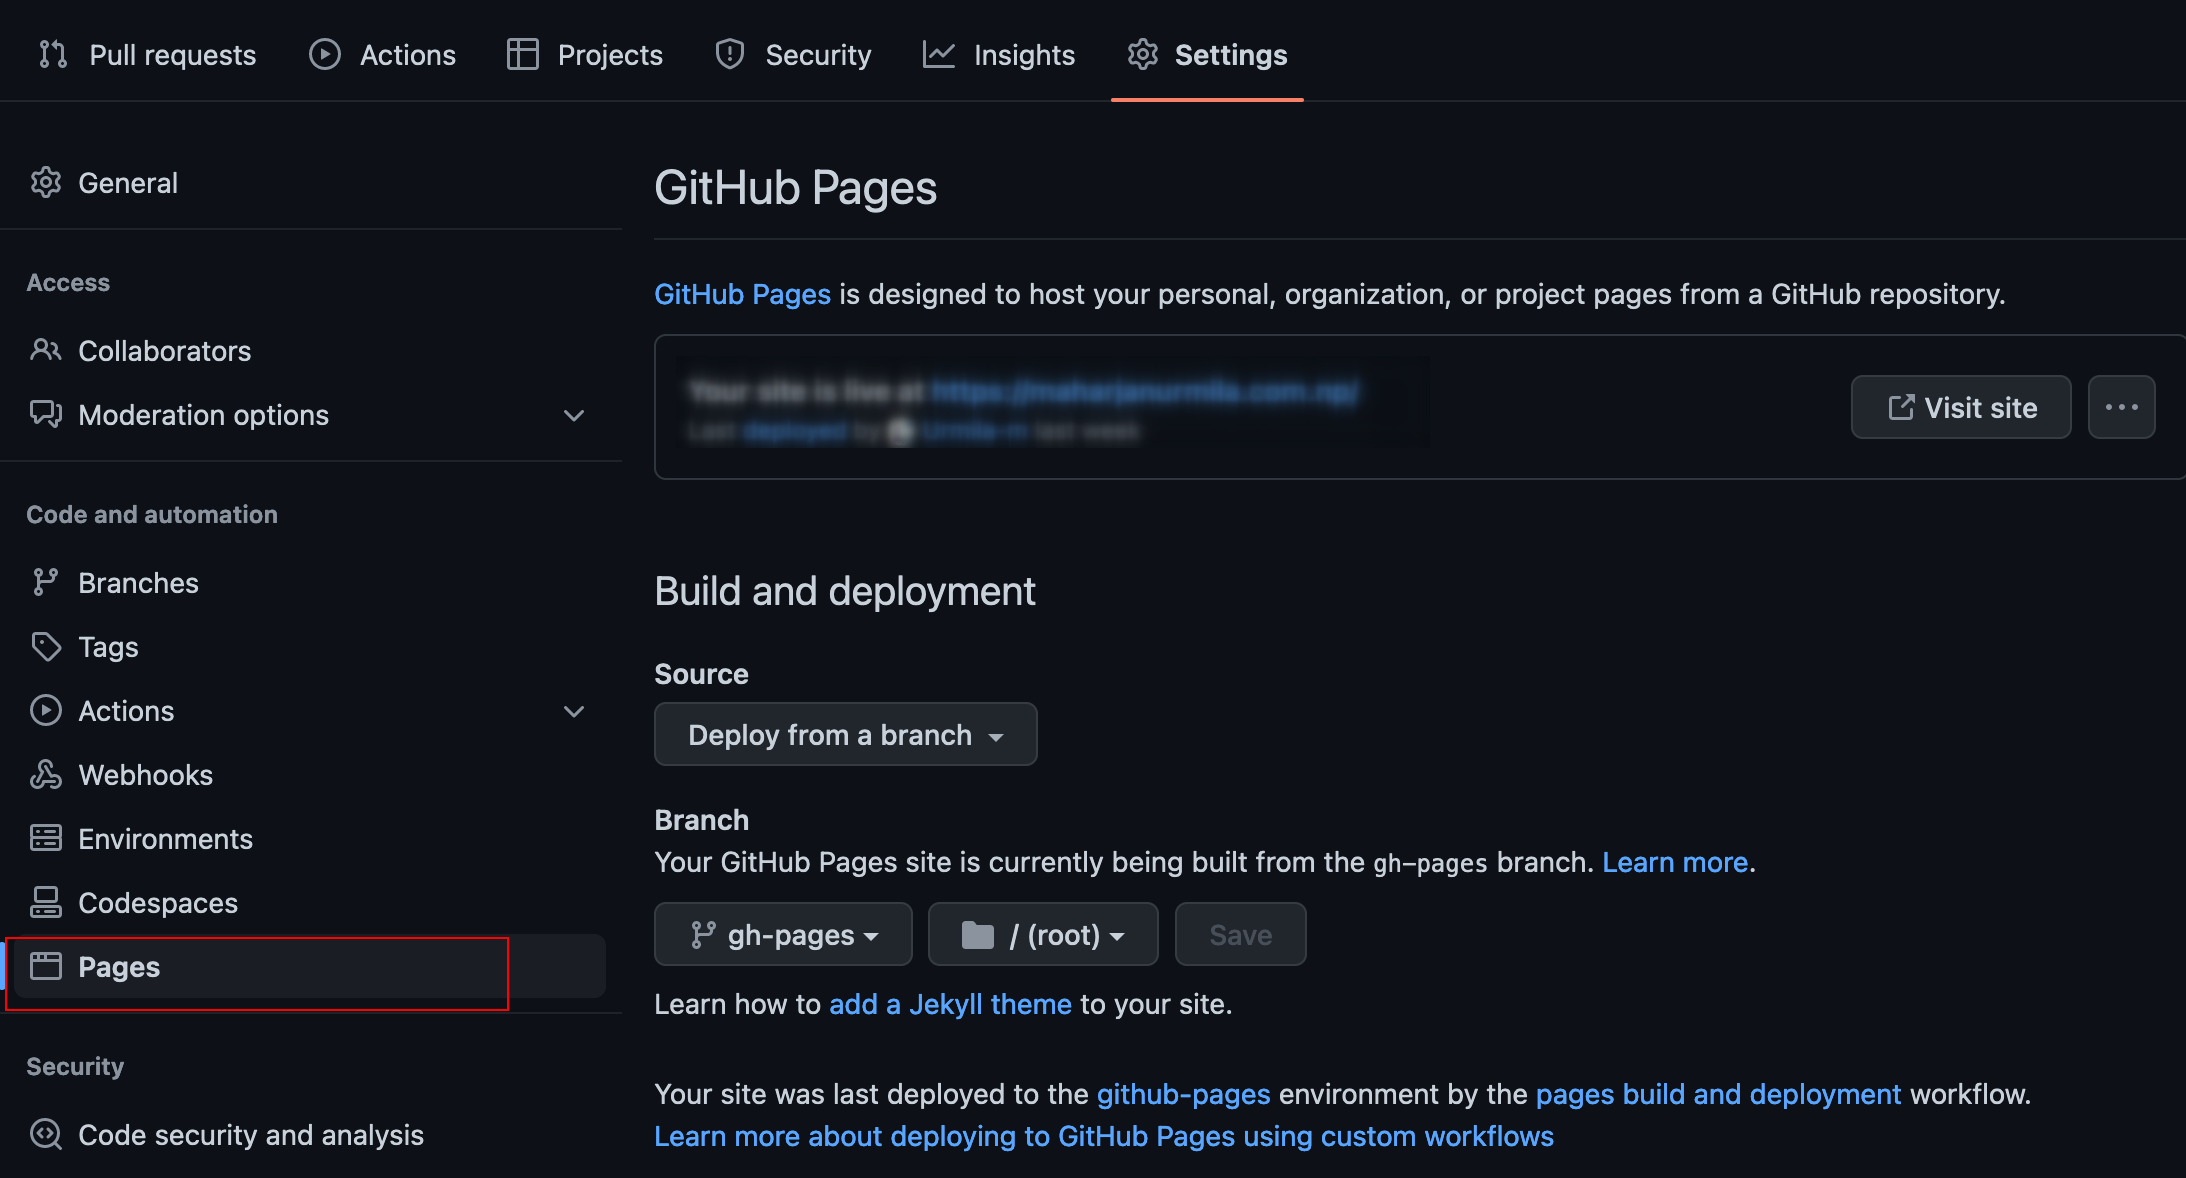Click the pull request icon in the top nav
This screenshot has height=1178, width=2186.
coord(53,54)
